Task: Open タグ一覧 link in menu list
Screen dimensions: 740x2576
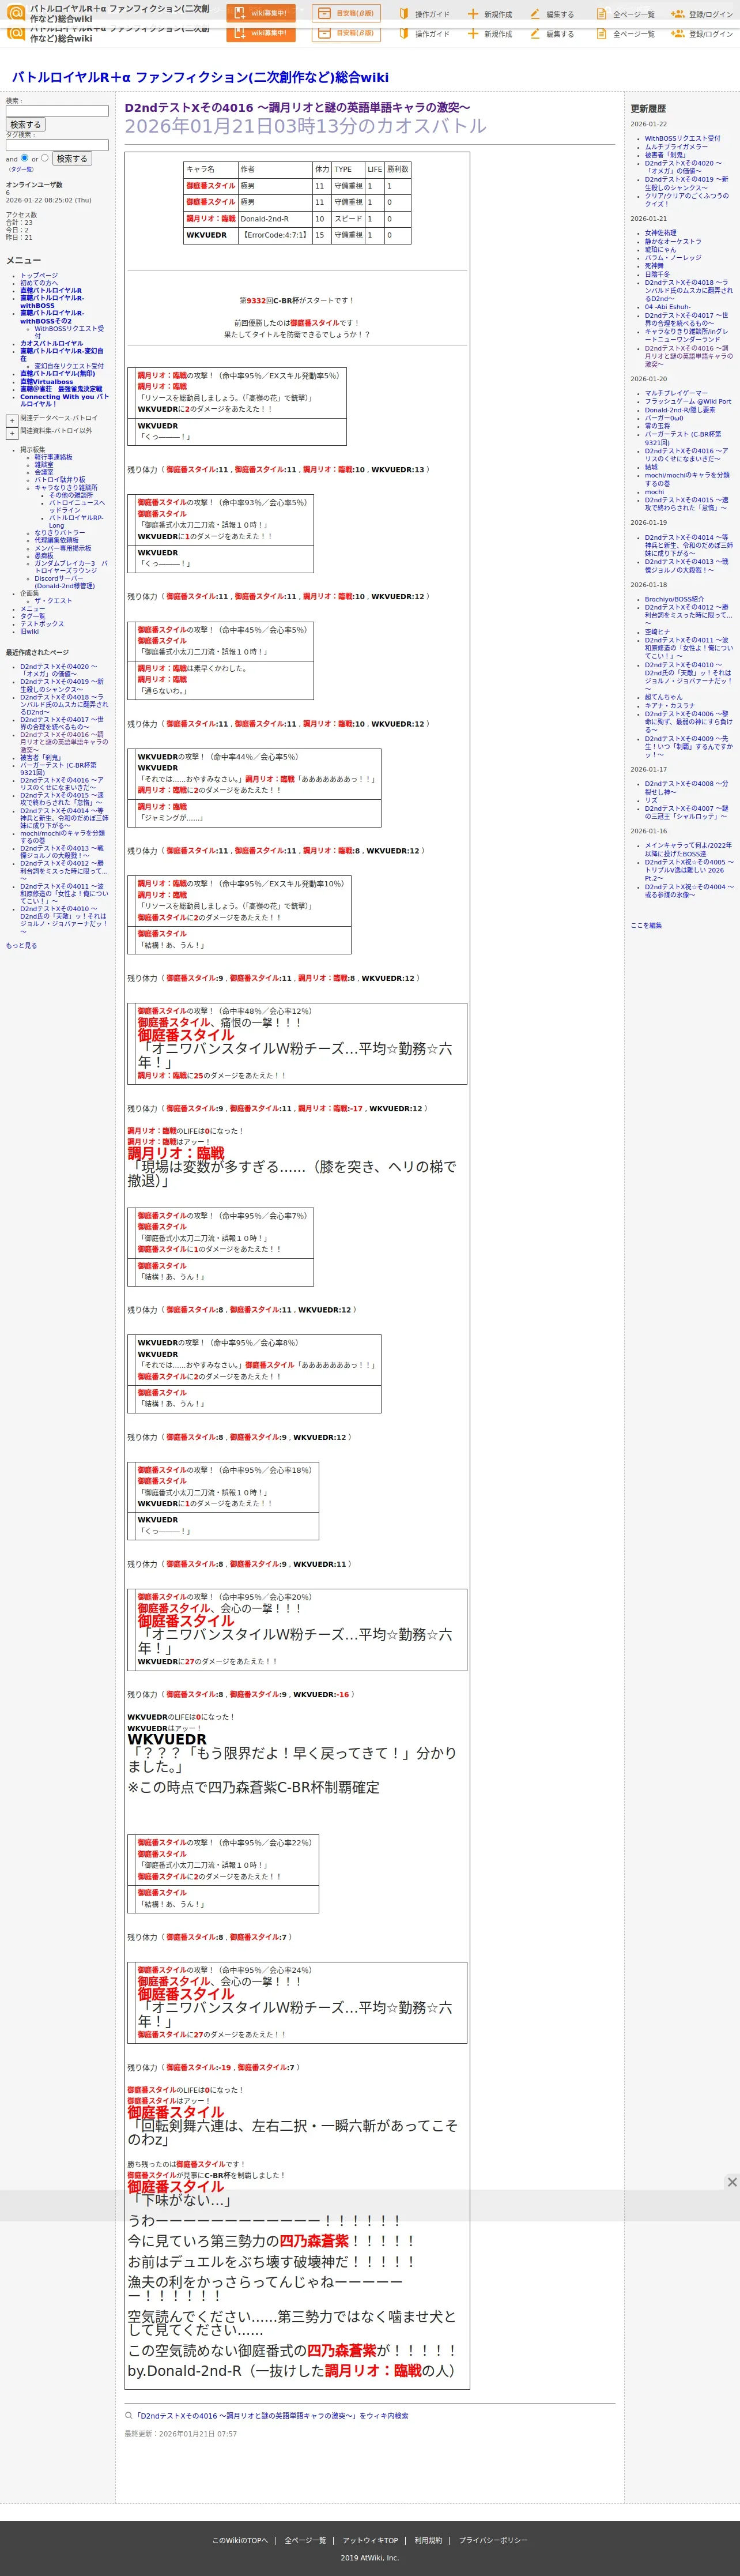Action: point(32,616)
